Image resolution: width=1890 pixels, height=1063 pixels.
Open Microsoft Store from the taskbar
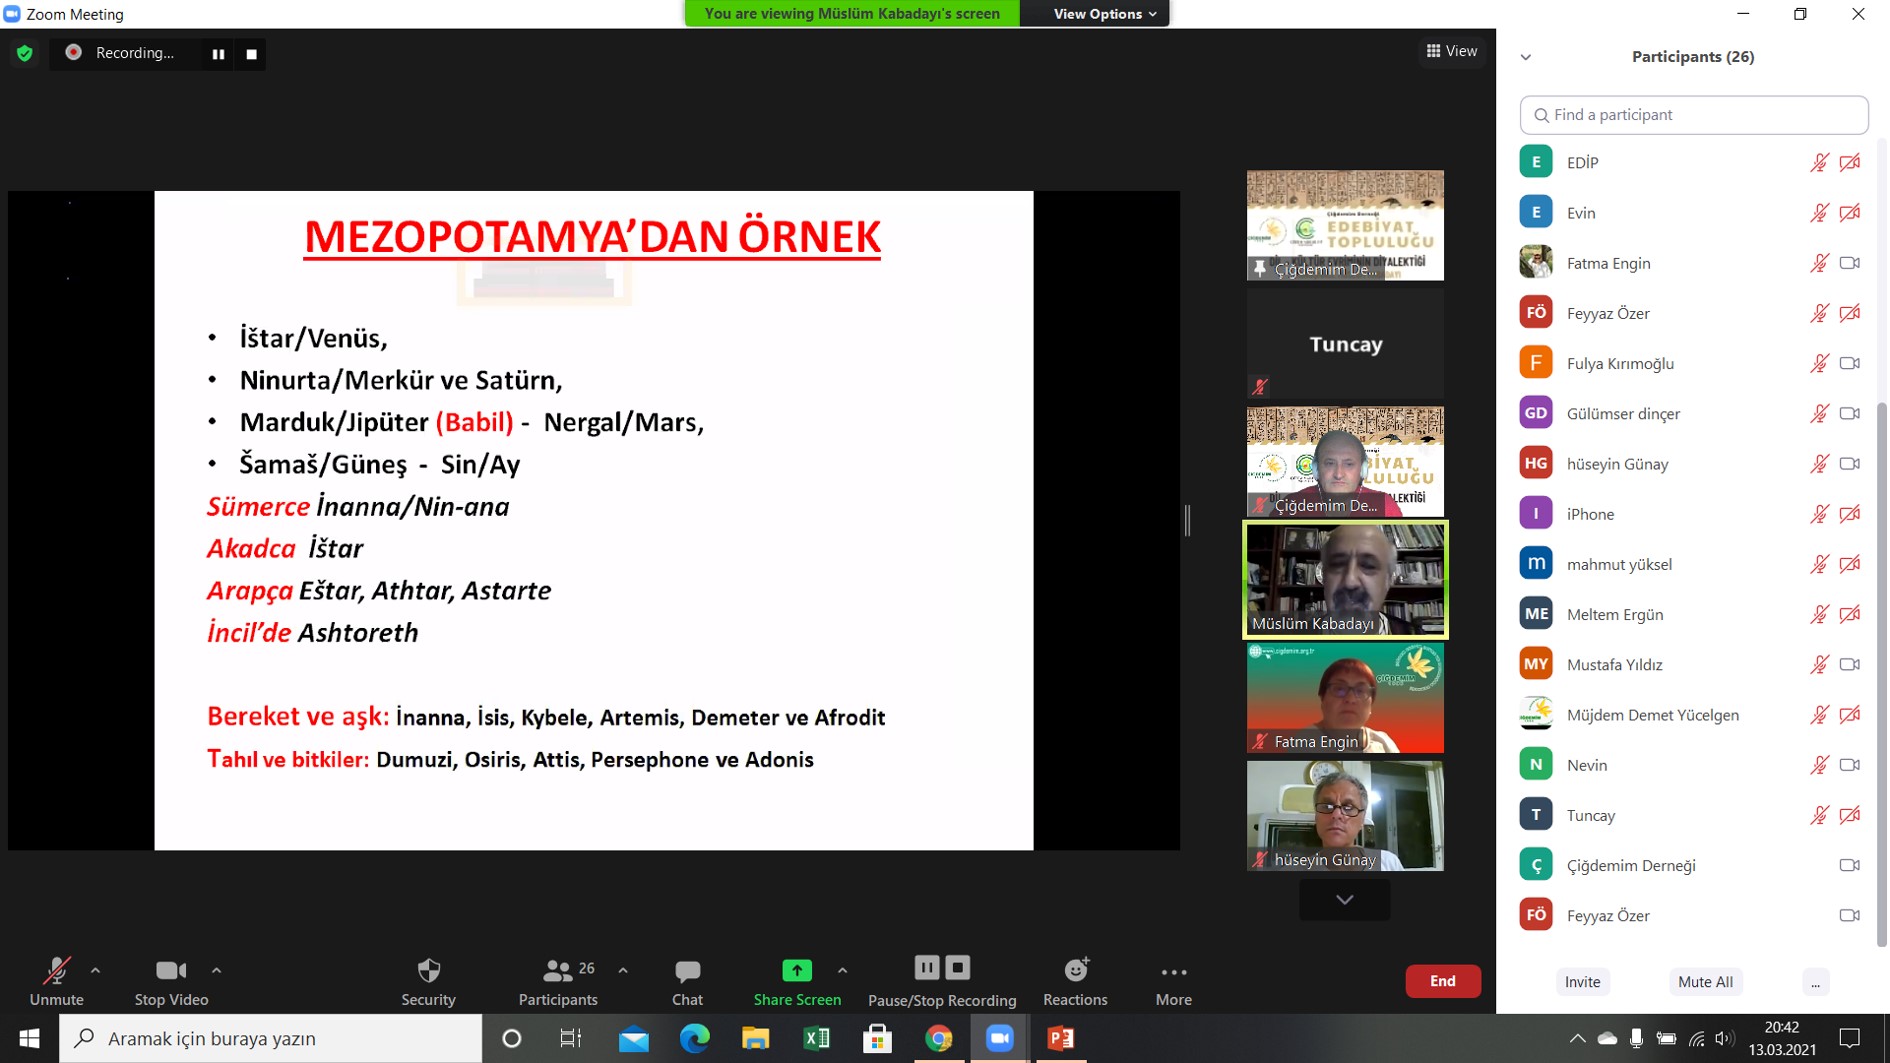877,1039
